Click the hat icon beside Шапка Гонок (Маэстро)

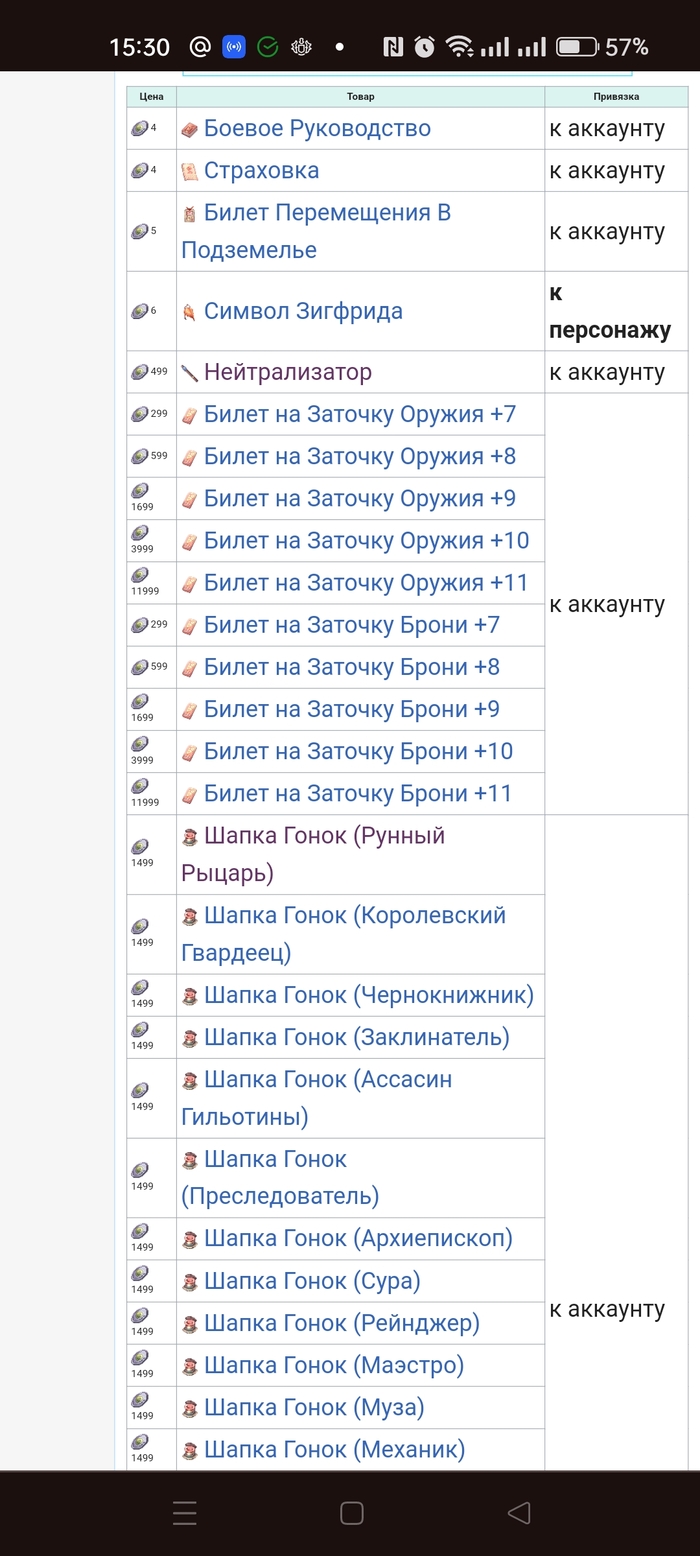tap(192, 1365)
